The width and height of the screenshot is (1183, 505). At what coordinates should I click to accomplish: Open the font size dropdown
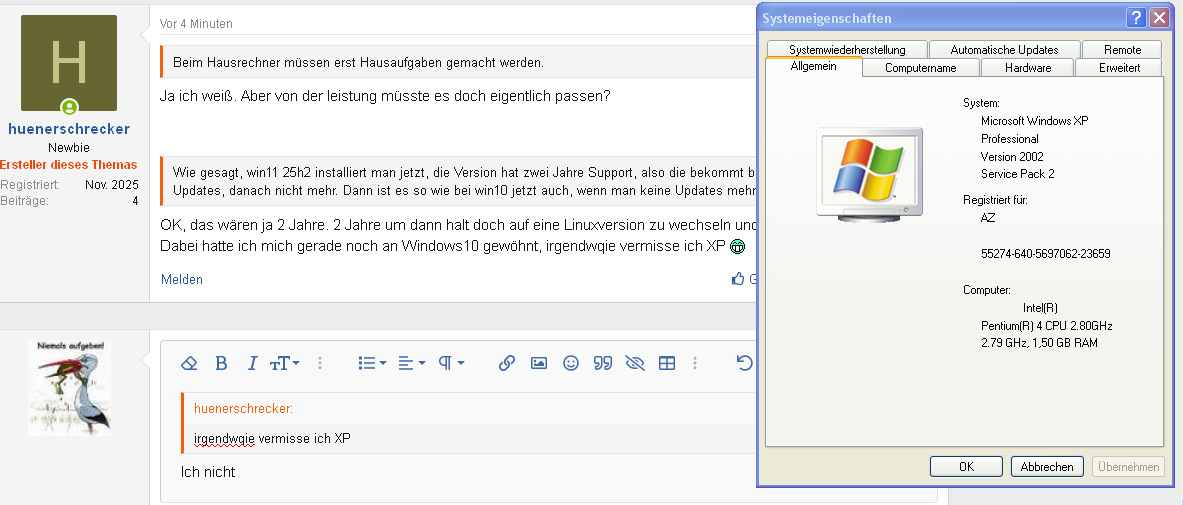tap(284, 363)
